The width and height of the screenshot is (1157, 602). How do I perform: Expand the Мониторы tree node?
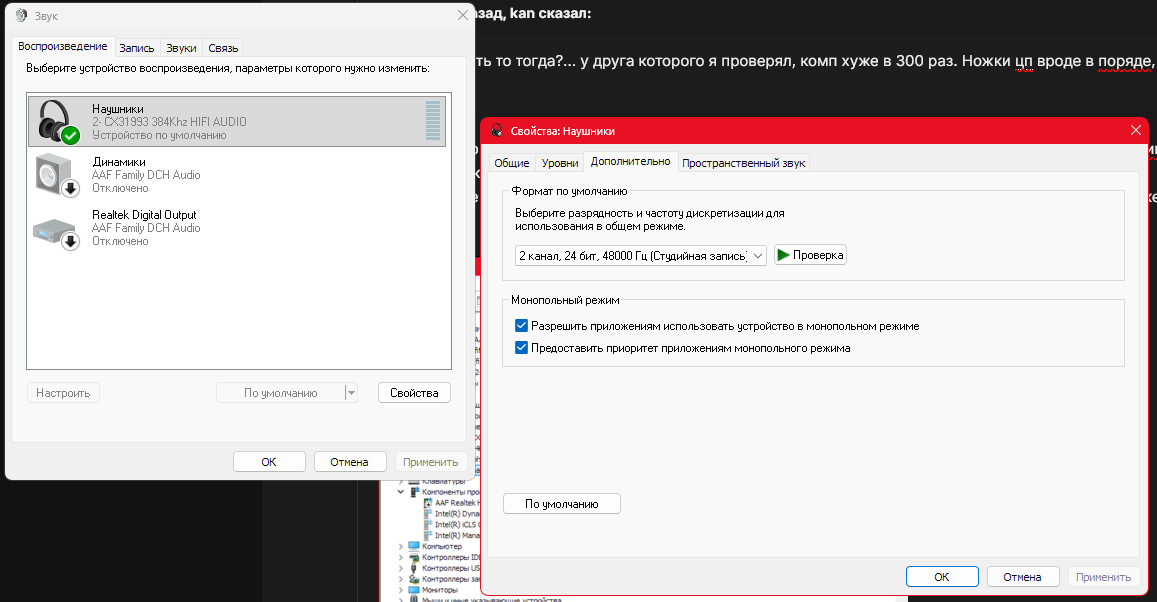pyautogui.click(x=402, y=590)
